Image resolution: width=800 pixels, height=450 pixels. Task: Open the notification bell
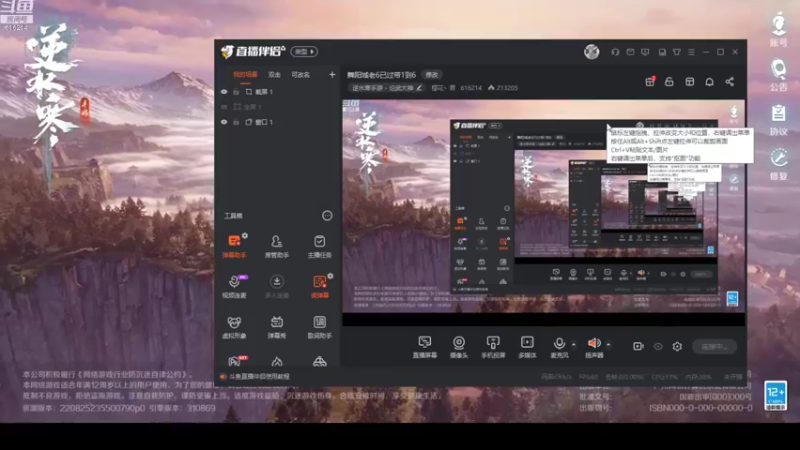[709, 82]
